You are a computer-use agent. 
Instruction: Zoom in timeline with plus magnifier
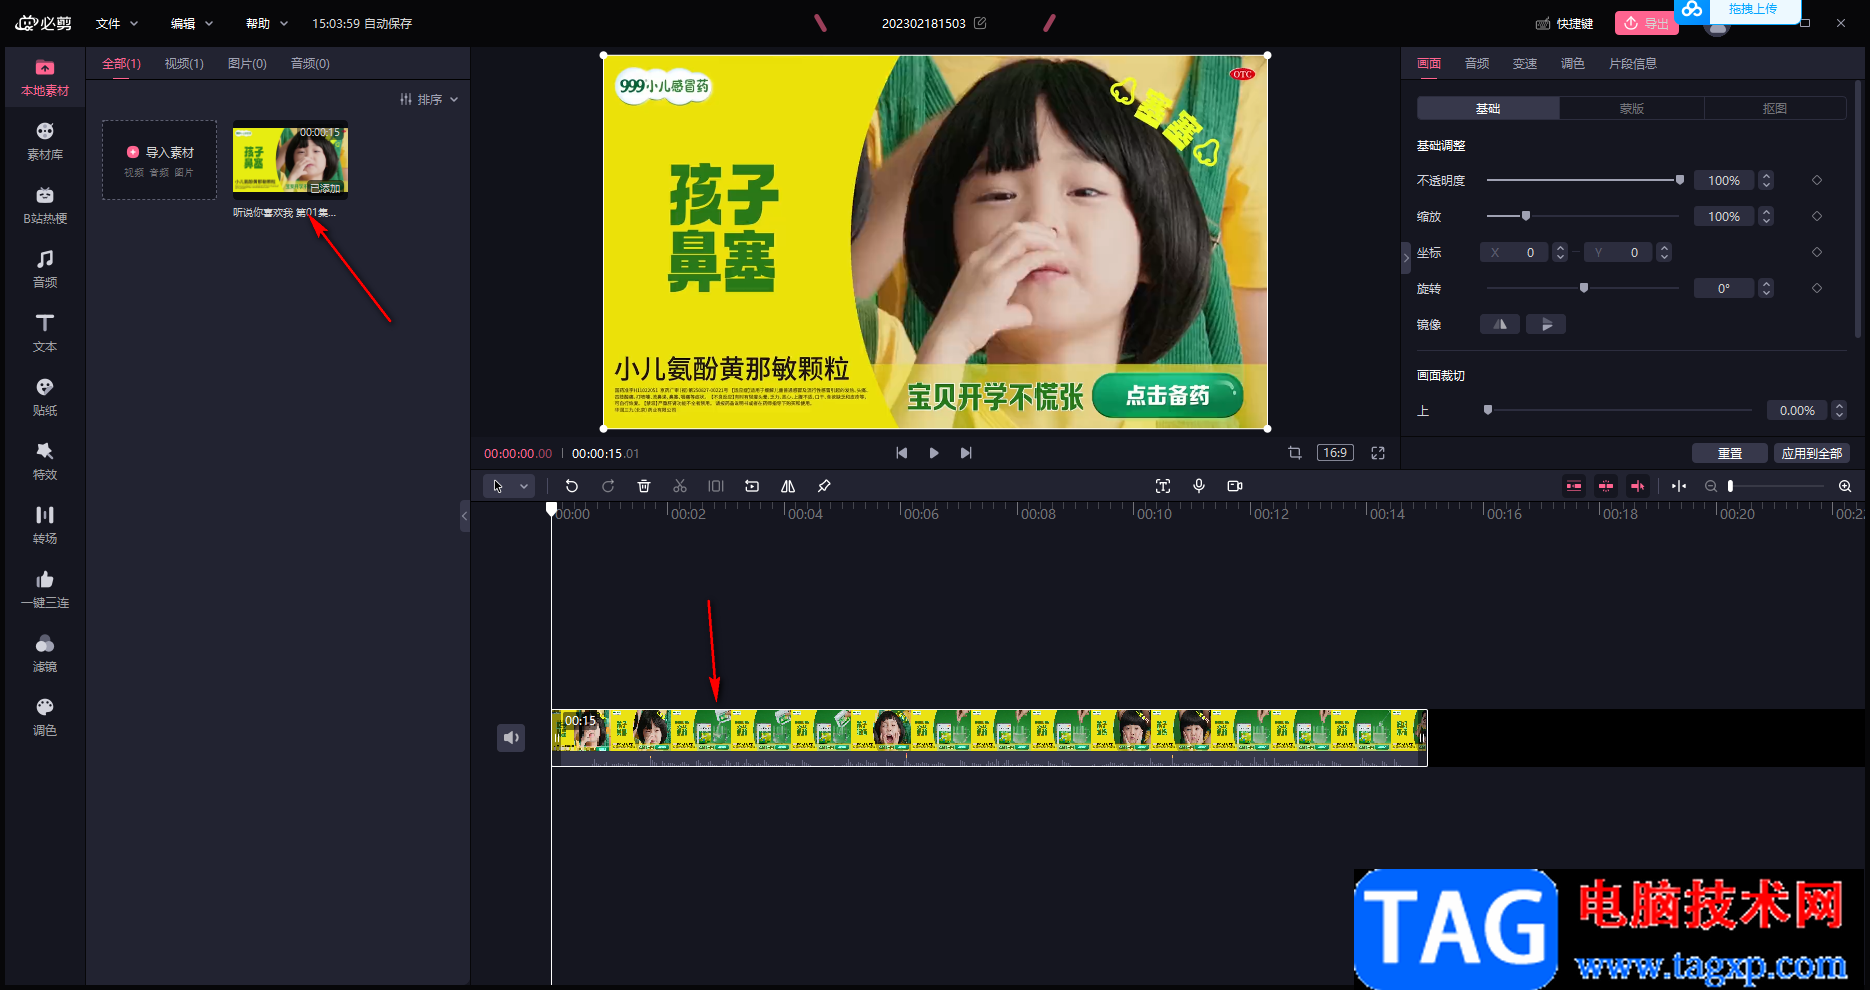point(1845,486)
